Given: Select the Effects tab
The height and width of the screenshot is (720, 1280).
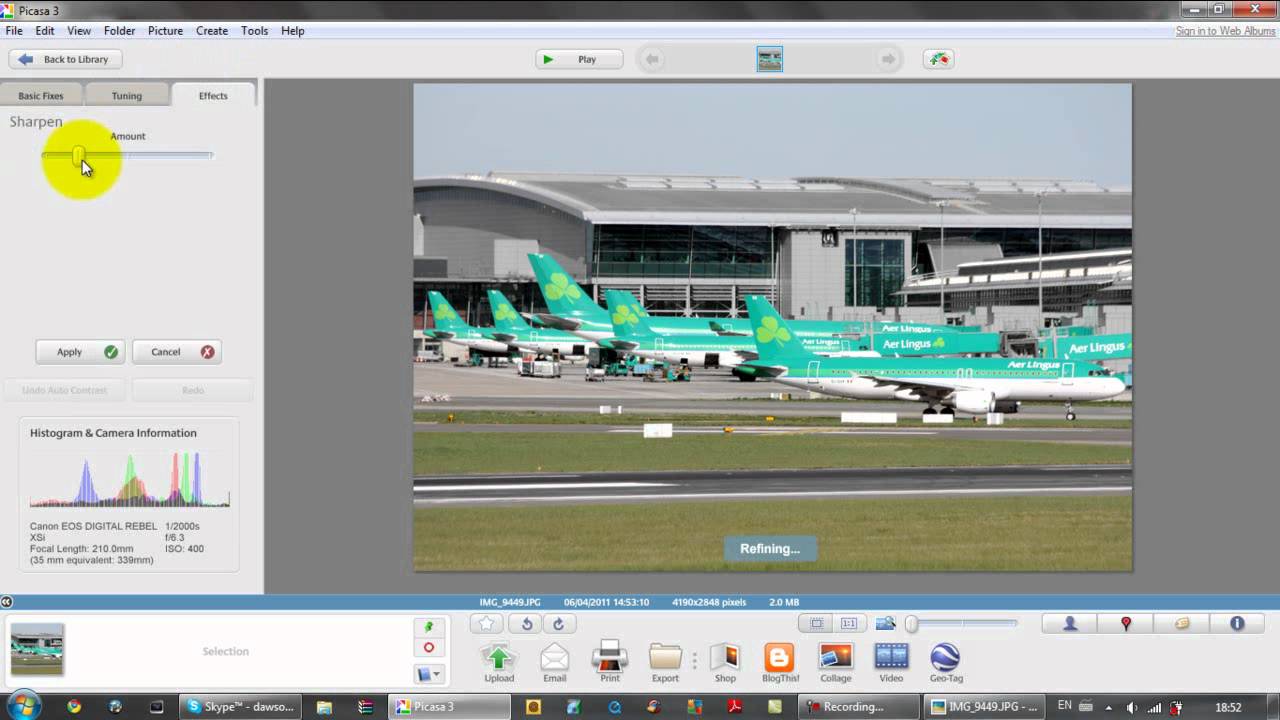Looking at the screenshot, I should pyautogui.click(x=213, y=96).
